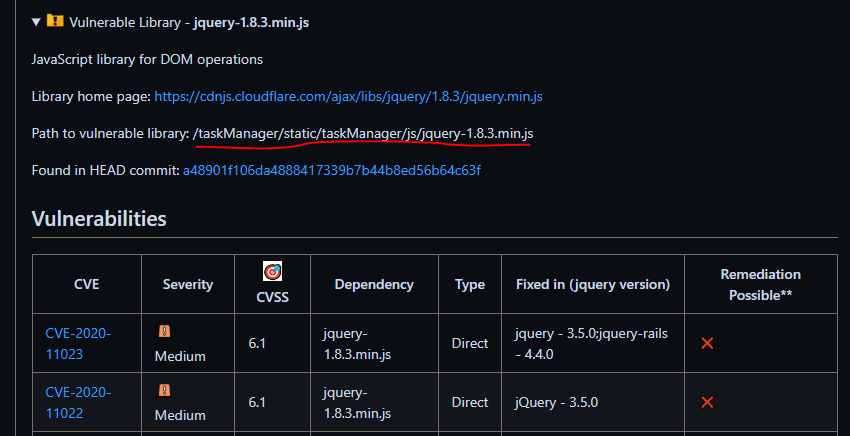Click the CVSS target icon in table header
Screen dimensions: 850x436
click(x=272, y=271)
